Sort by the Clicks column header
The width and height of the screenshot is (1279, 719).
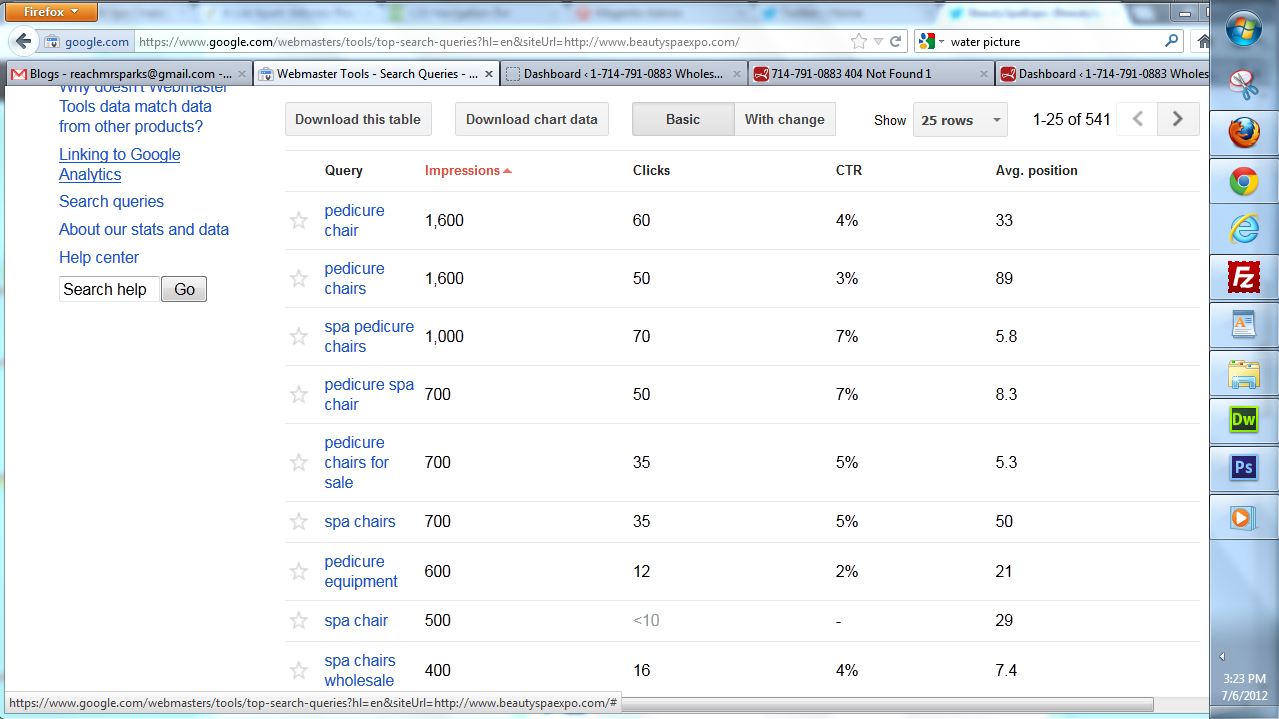pyautogui.click(x=651, y=170)
